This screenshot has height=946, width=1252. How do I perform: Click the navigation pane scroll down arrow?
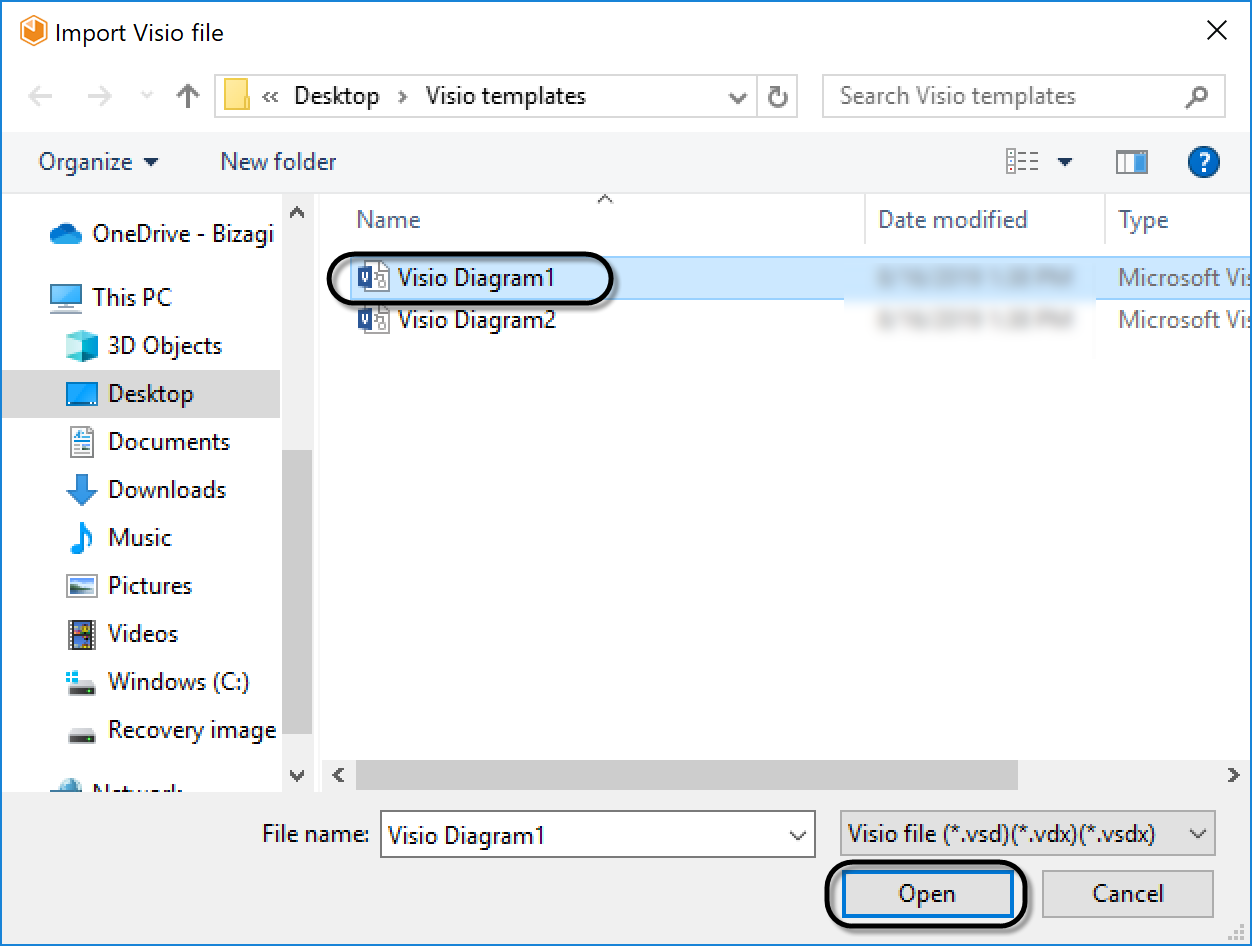[x=297, y=775]
